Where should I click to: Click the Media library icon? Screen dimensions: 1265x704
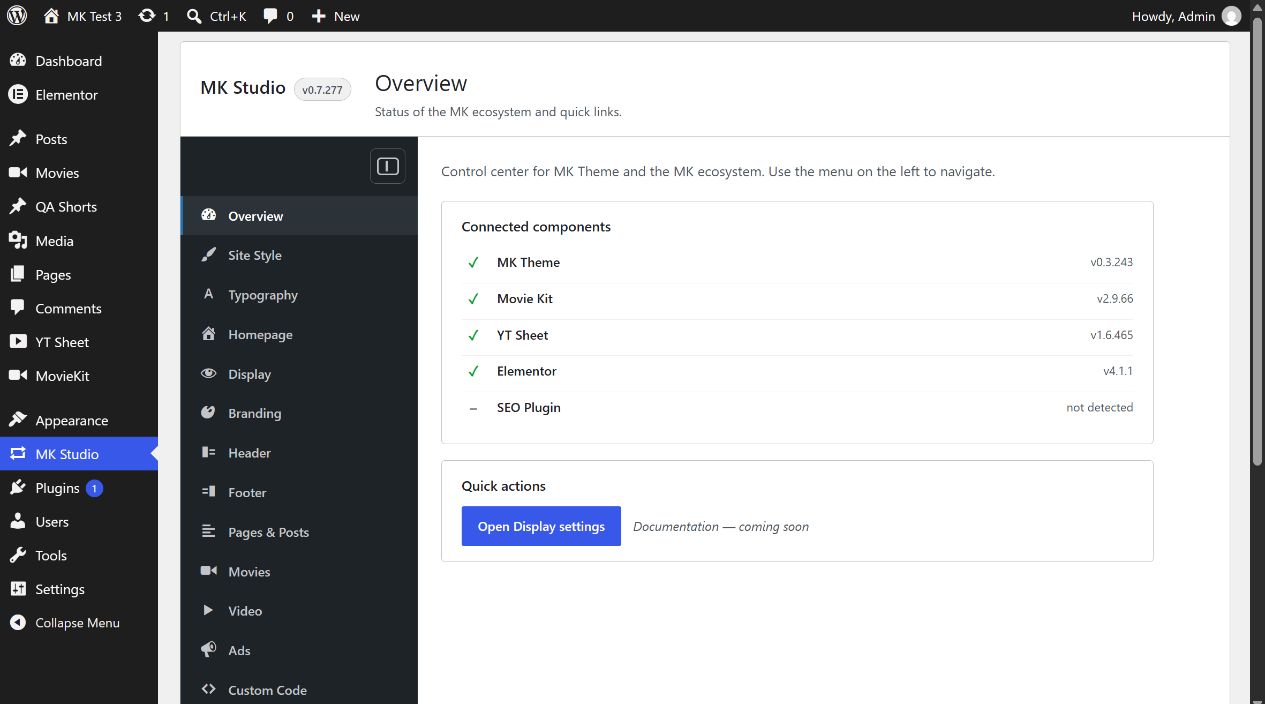[x=17, y=241]
